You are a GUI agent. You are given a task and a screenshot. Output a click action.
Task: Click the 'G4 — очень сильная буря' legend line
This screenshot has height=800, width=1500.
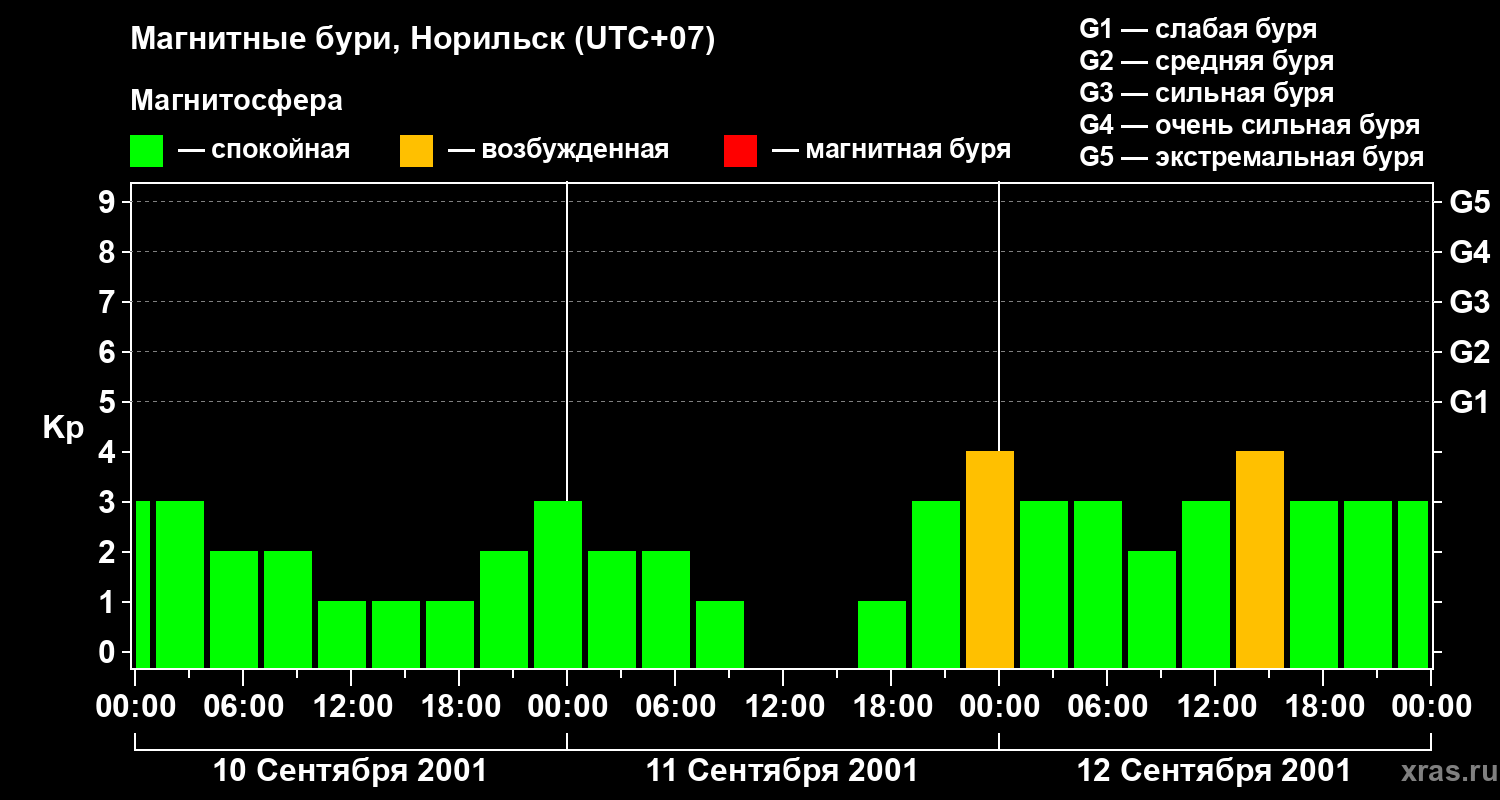[x=1250, y=125]
